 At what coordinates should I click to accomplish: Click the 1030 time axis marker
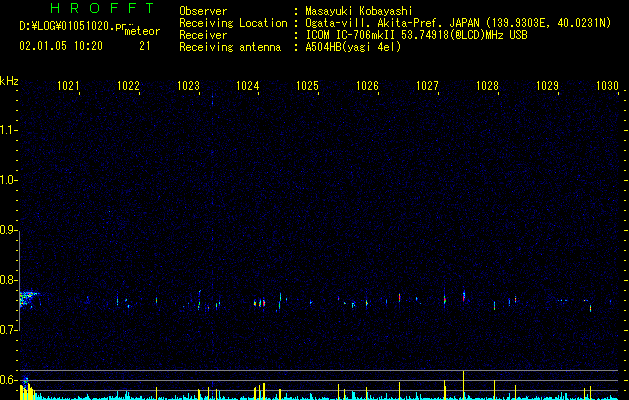click(607, 85)
